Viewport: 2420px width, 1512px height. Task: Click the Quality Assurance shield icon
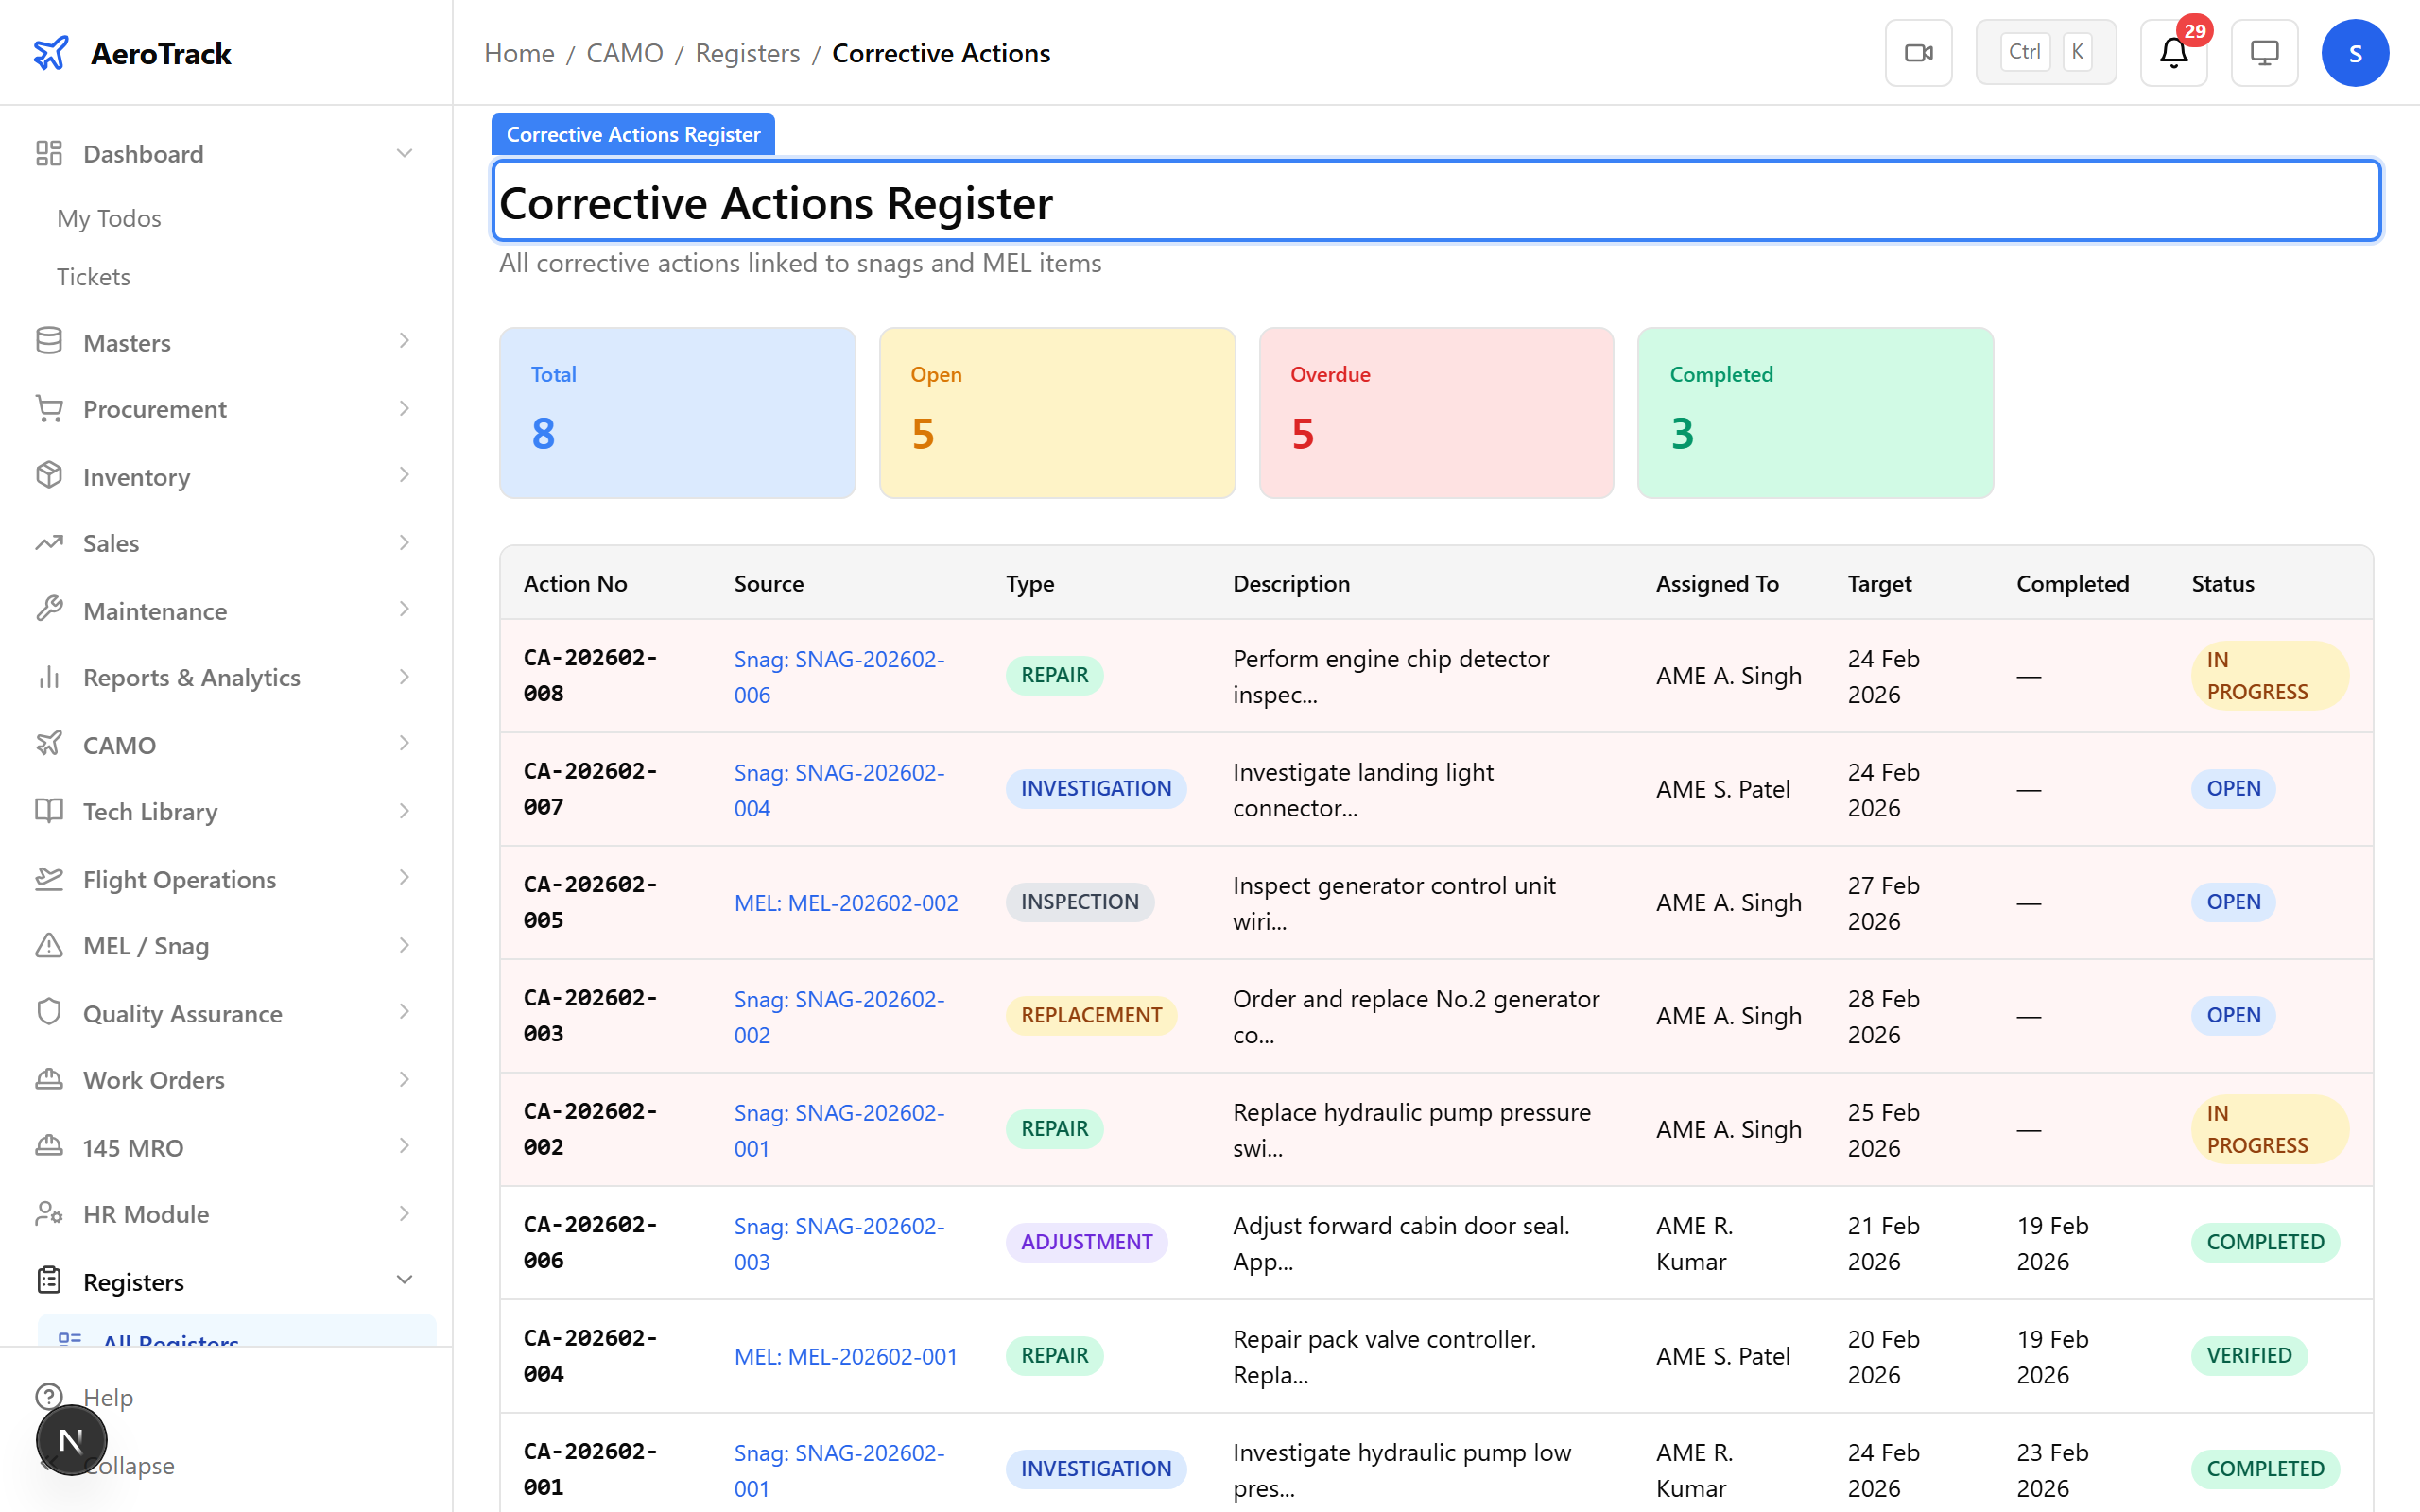click(x=49, y=1012)
